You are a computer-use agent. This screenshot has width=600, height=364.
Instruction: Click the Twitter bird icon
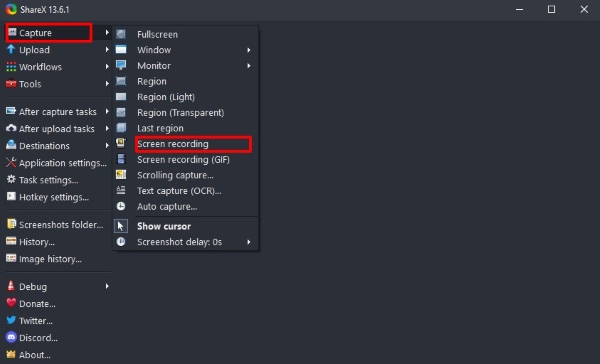[x=11, y=320]
